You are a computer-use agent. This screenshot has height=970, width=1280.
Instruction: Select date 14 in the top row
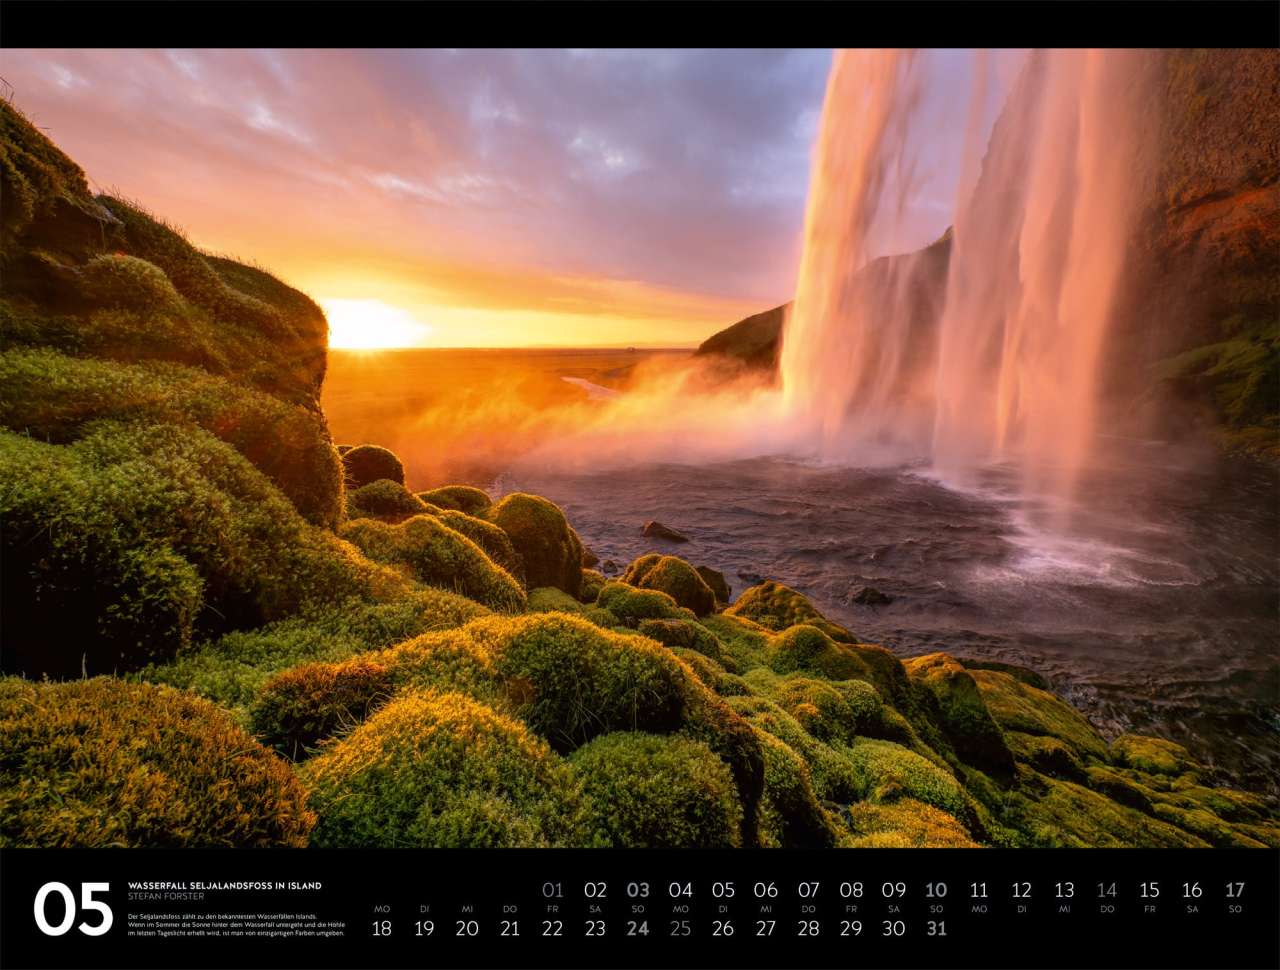click(x=1106, y=890)
